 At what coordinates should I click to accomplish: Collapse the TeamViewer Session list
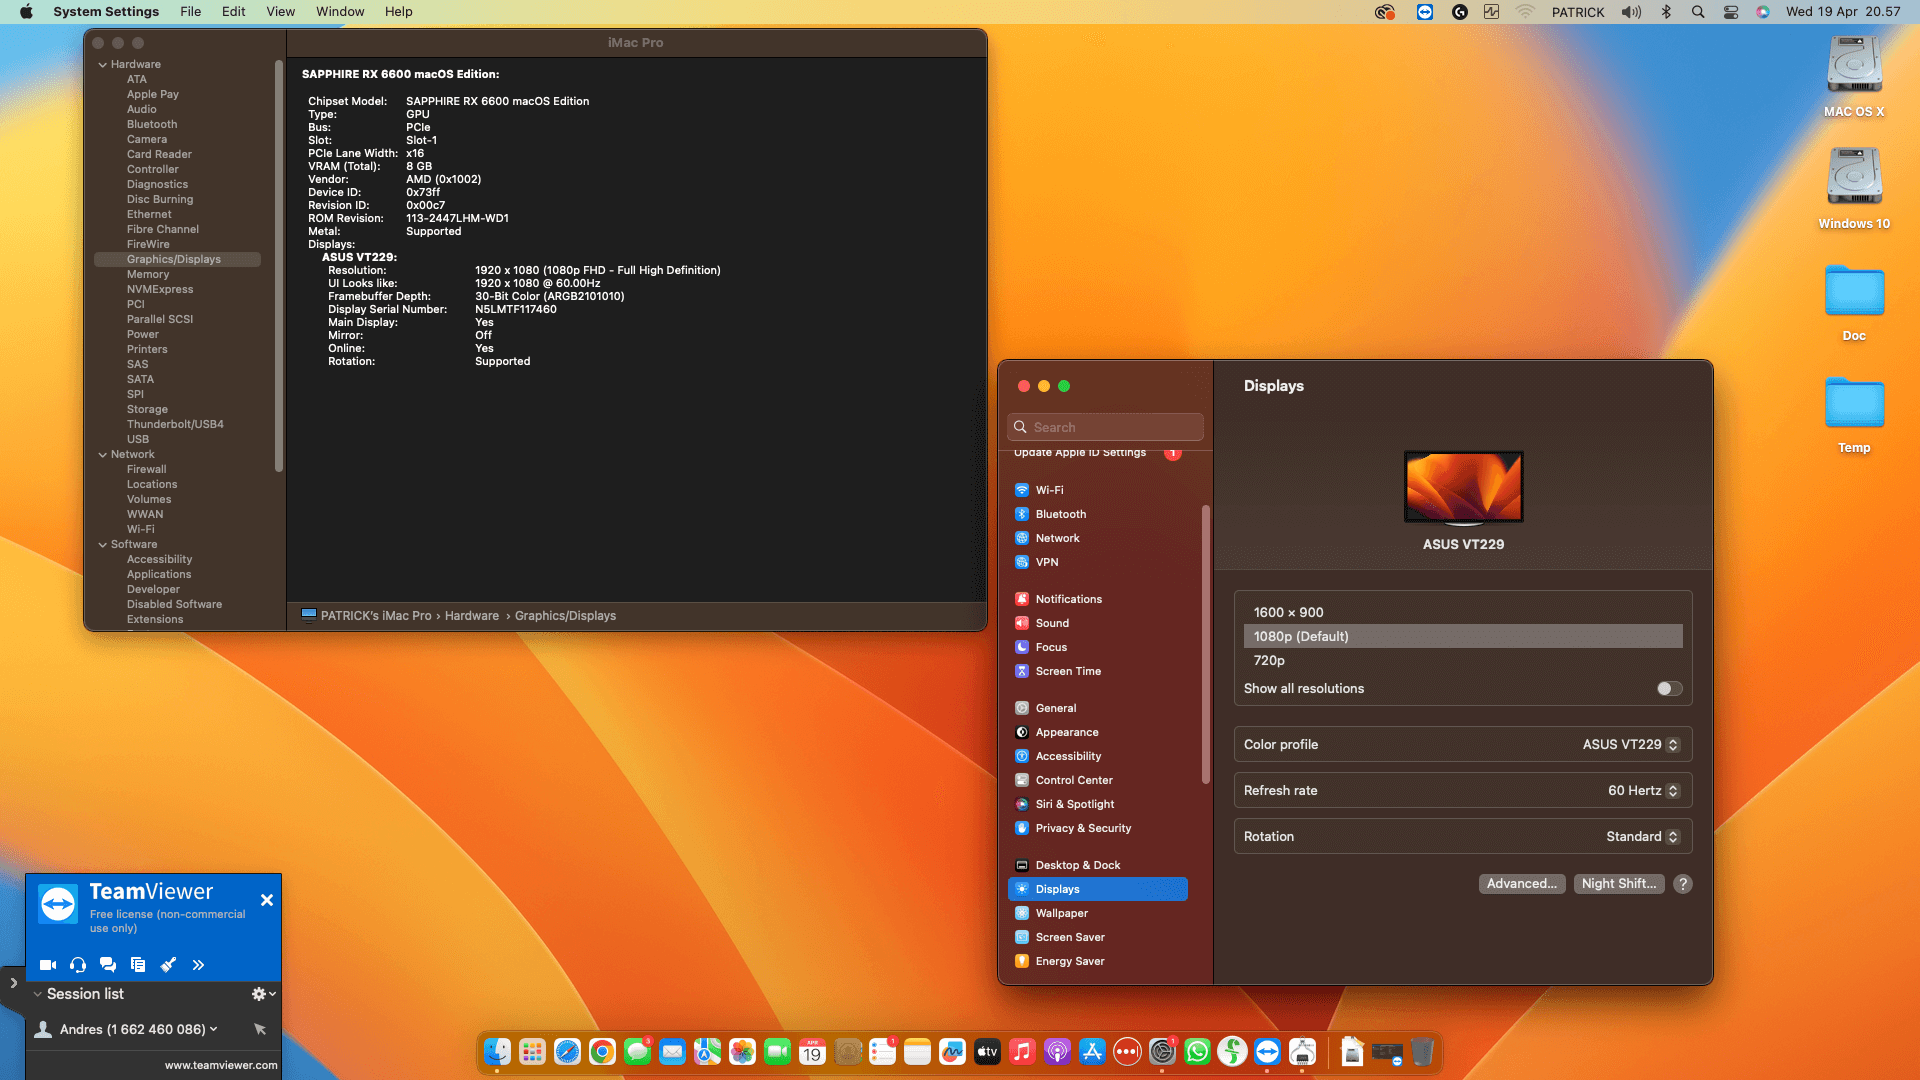pyautogui.click(x=38, y=994)
